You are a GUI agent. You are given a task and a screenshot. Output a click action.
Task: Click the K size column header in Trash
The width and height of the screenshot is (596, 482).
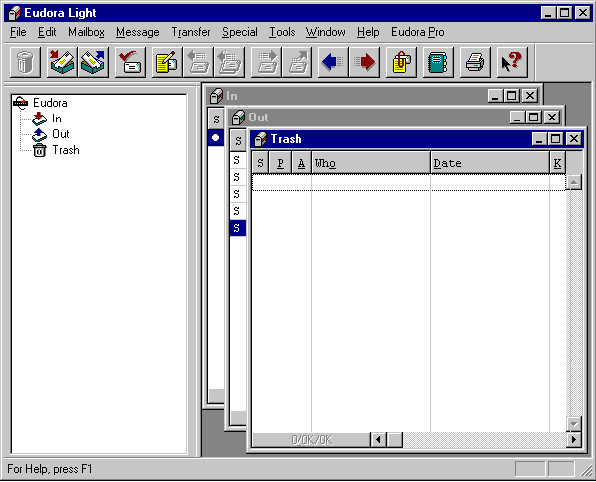(x=557, y=163)
